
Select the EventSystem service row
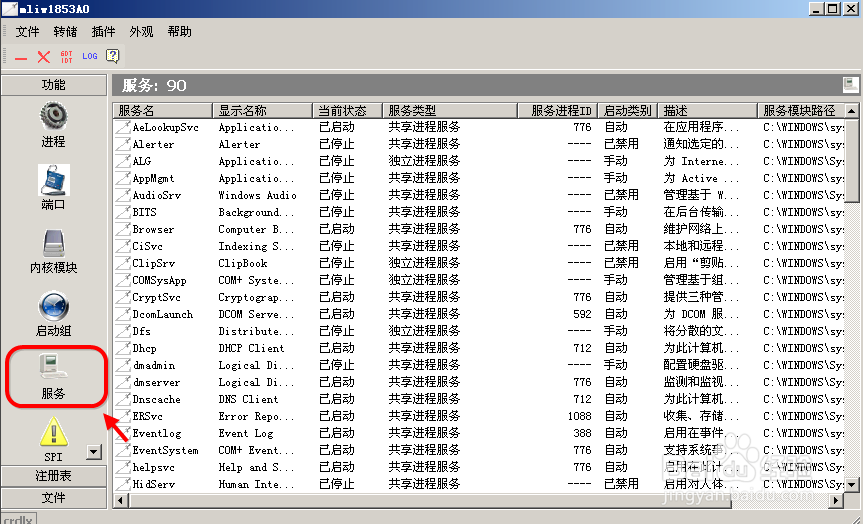(478, 450)
